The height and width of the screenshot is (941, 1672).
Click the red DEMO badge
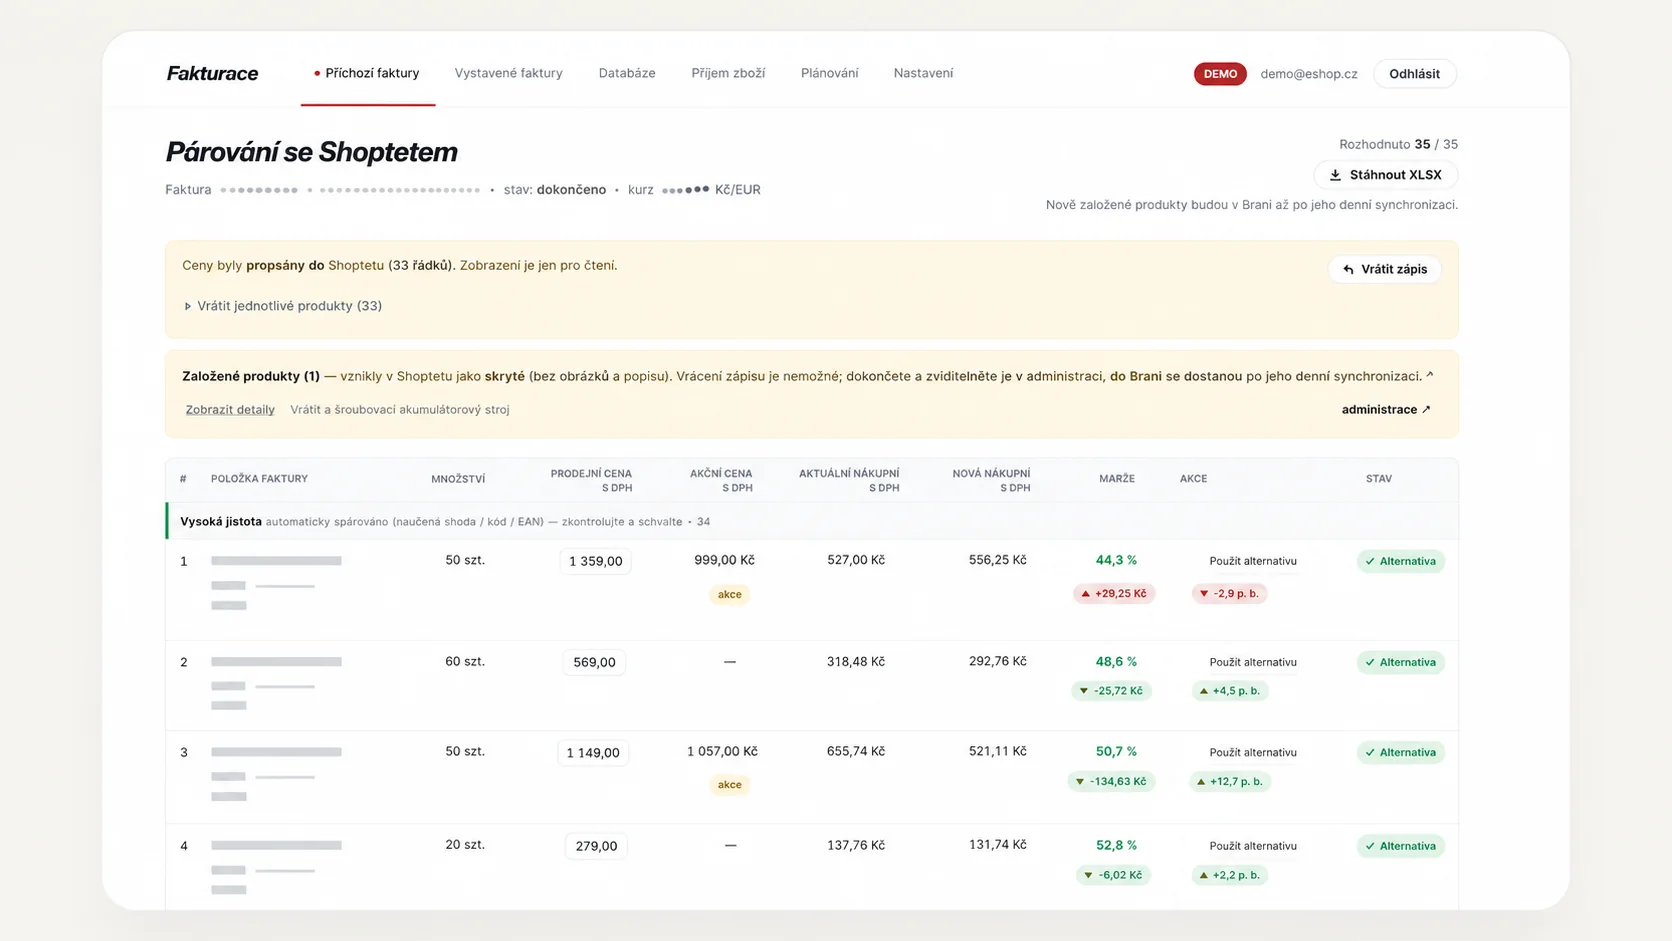coord(1220,74)
